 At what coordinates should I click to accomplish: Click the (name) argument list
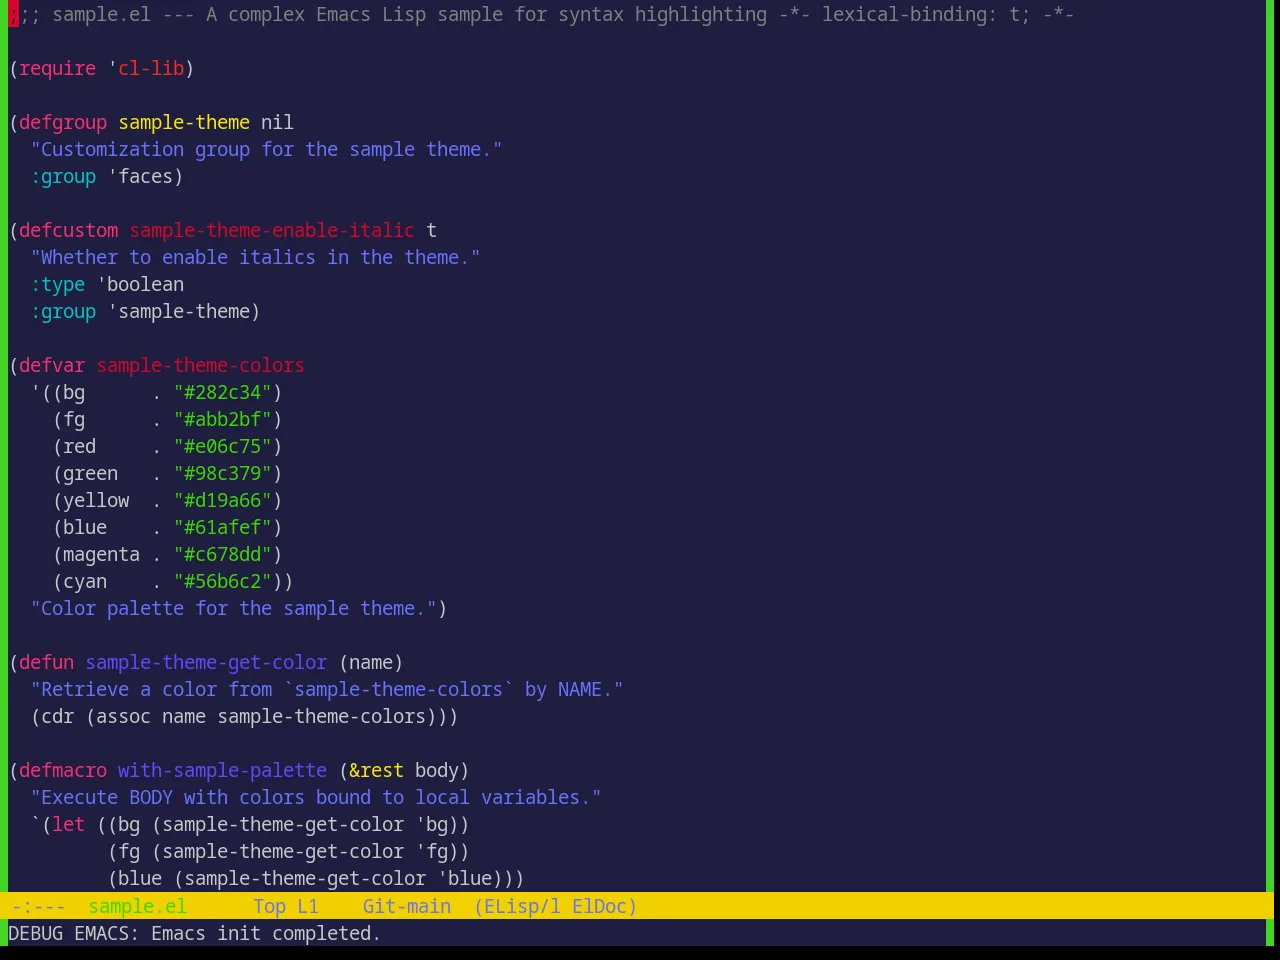pos(371,662)
